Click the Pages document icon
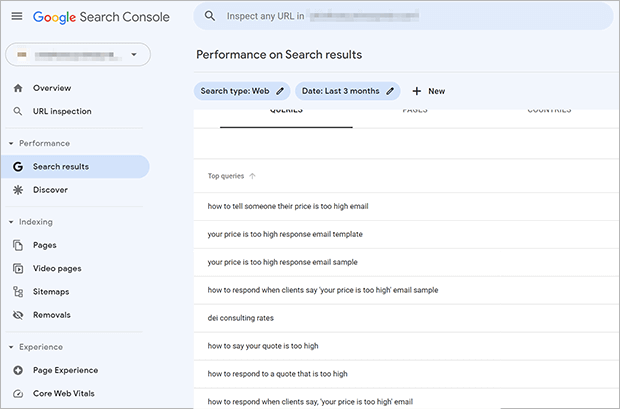620x409 pixels. (18, 245)
